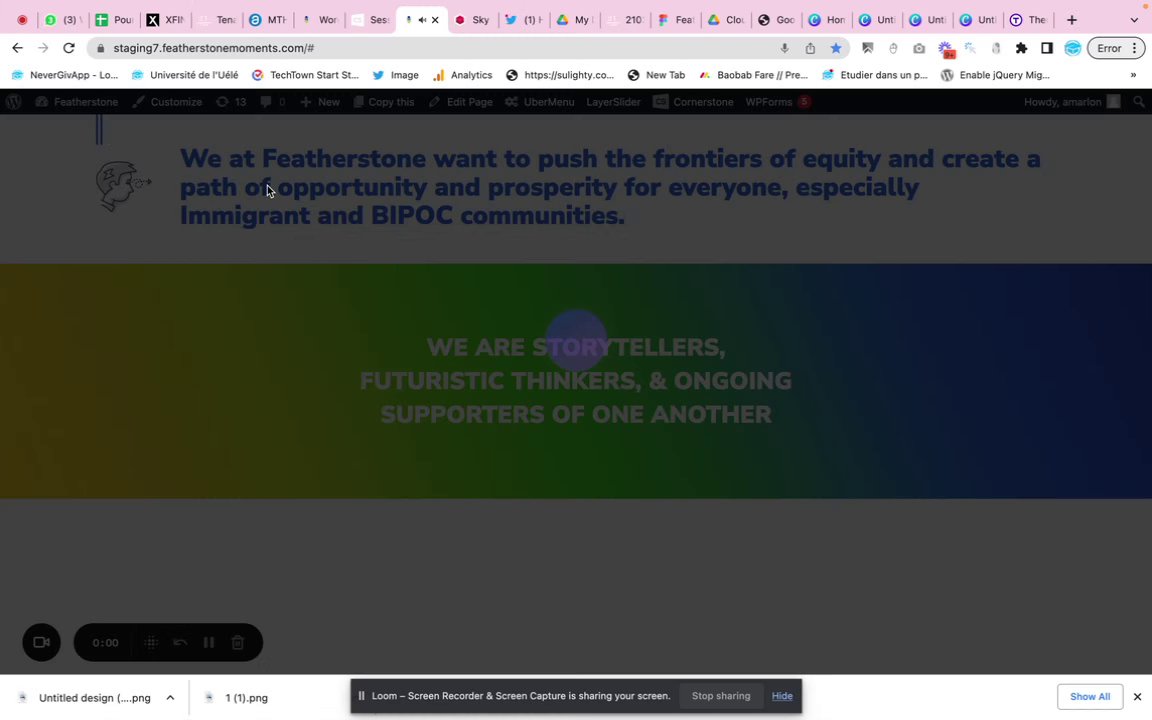Viewport: 1152px width, 720px height.
Task: Open Enable jQuery Mig... bookmark
Action: tap(996, 75)
